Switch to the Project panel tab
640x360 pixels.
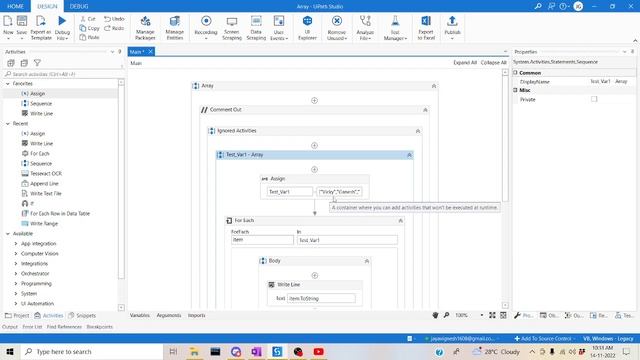click(17, 316)
